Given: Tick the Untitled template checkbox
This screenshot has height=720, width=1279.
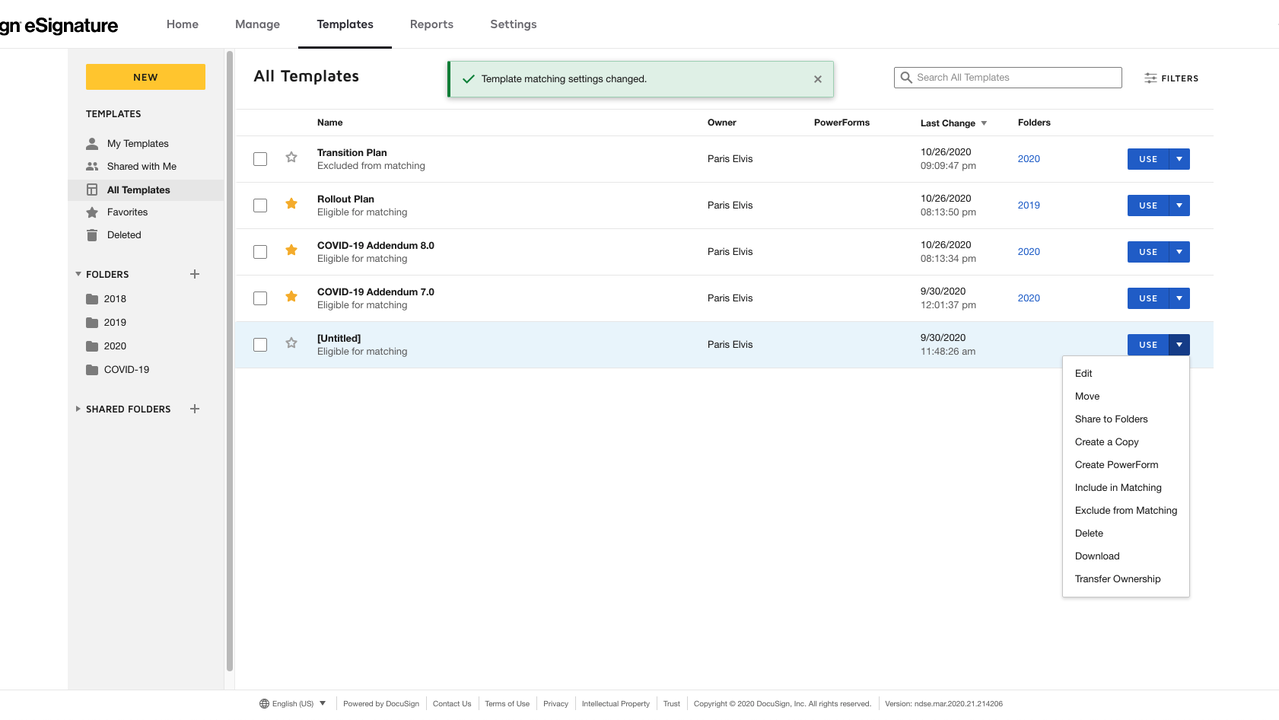Looking at the screenshot, I should click(260, 345).
